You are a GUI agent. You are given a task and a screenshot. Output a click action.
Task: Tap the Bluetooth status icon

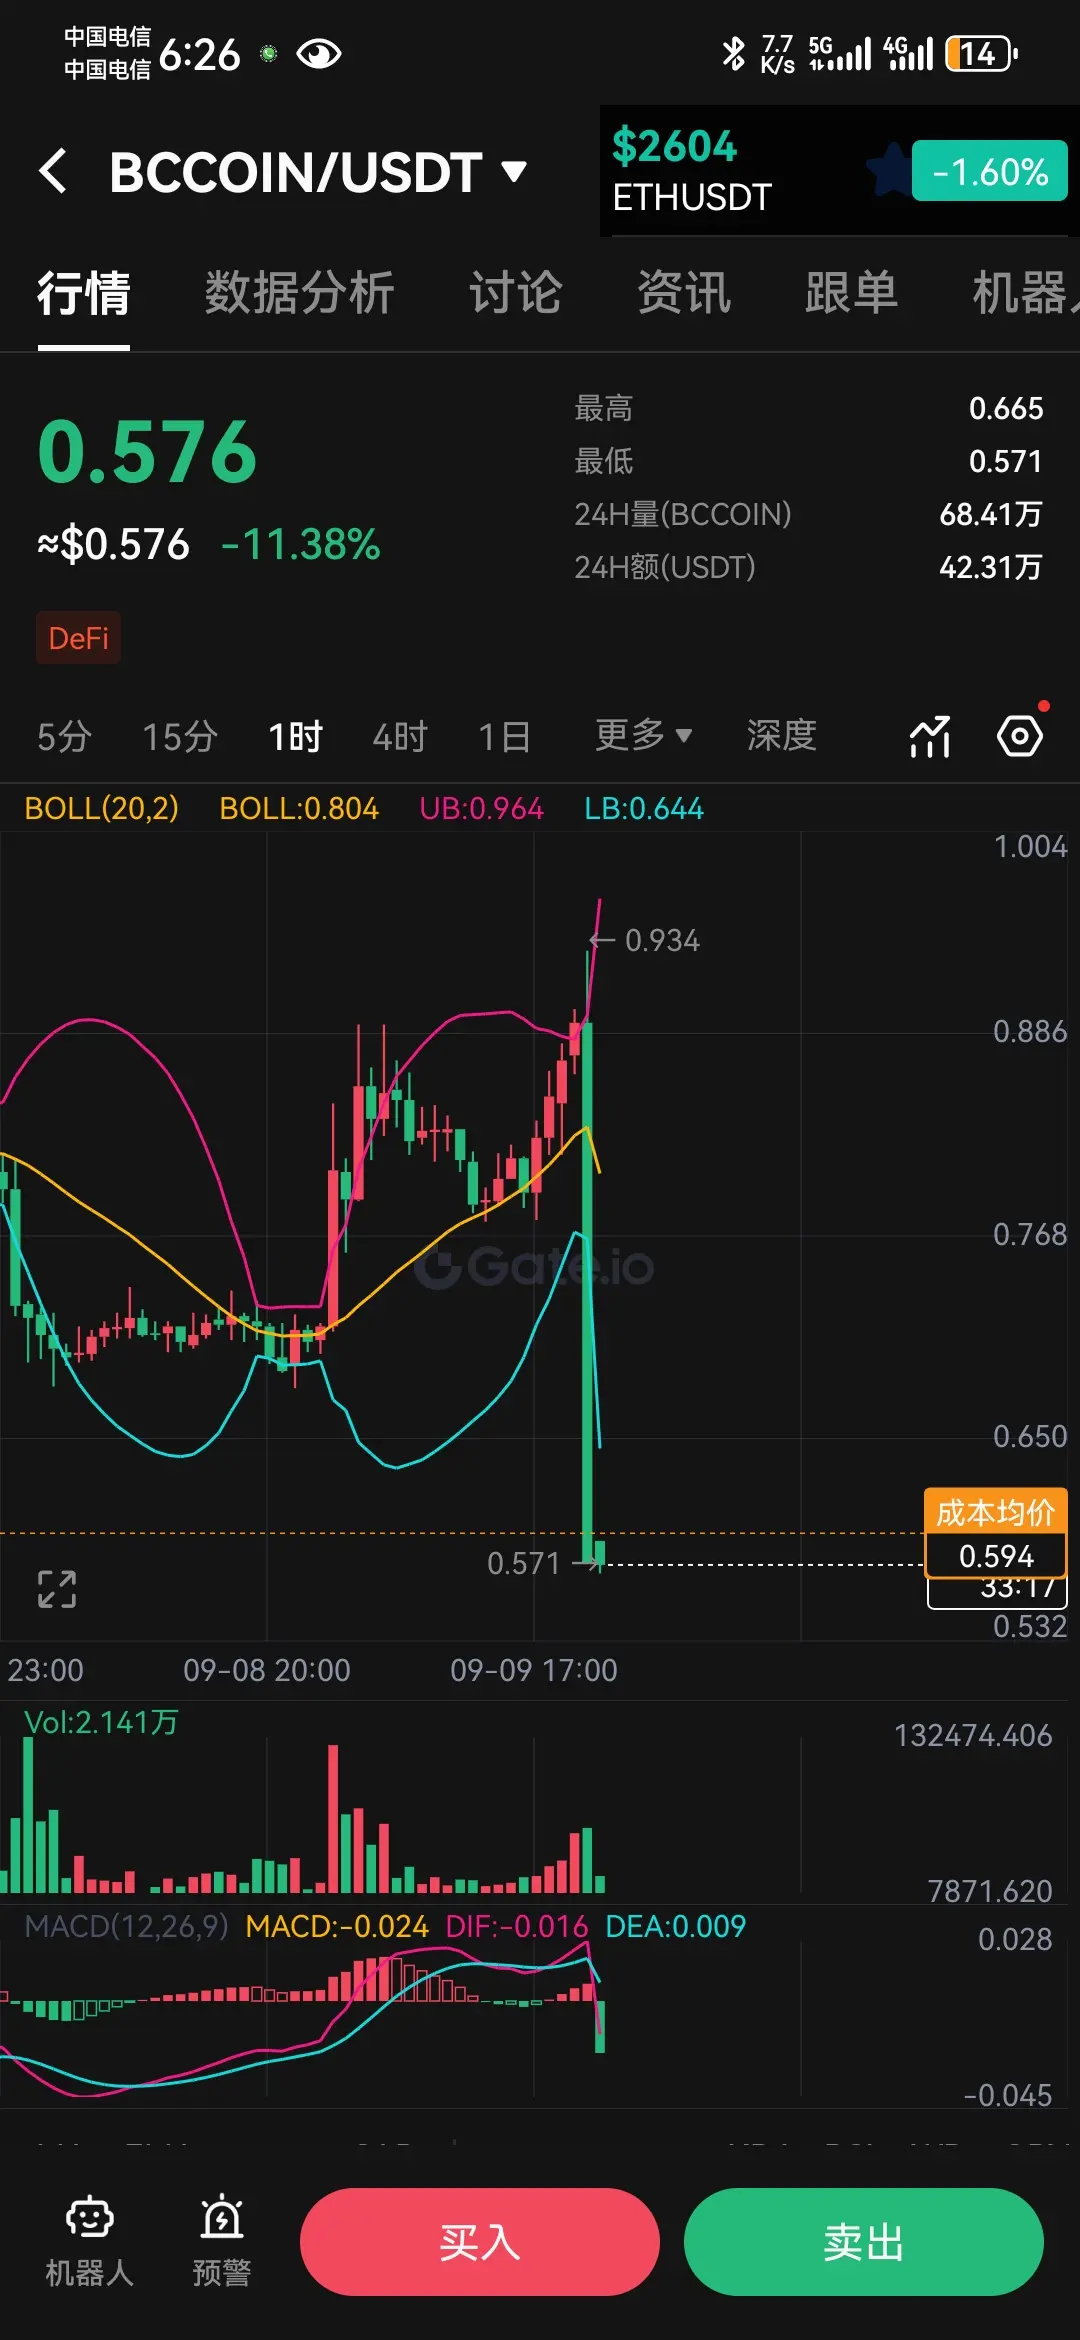click(733, 53)
